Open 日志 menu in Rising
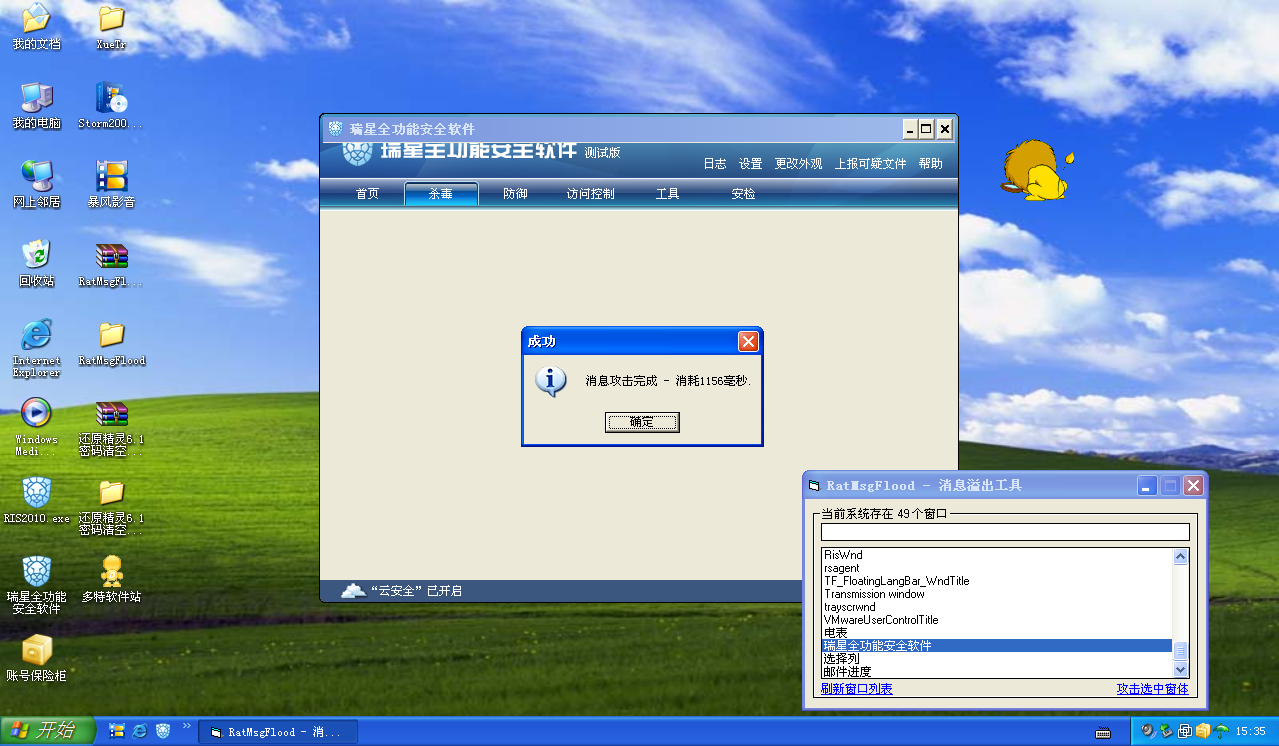This screenshot has width=1279, height=746. point(715,164)
